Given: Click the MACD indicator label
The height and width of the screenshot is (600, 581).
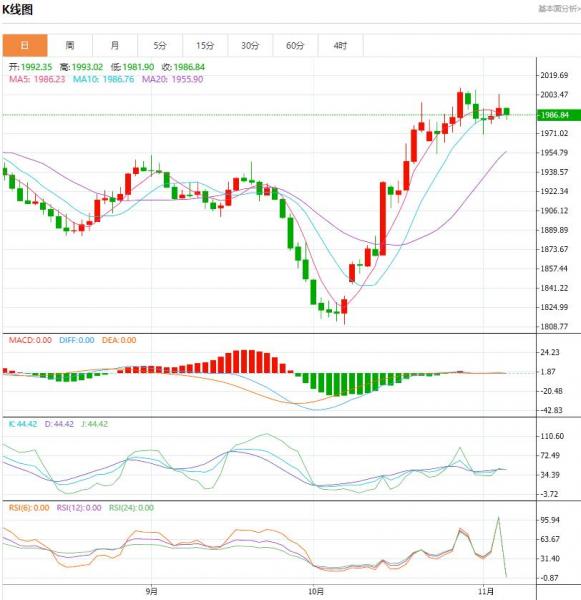Looking at the screenshot, I should click(x=30, y=340).
